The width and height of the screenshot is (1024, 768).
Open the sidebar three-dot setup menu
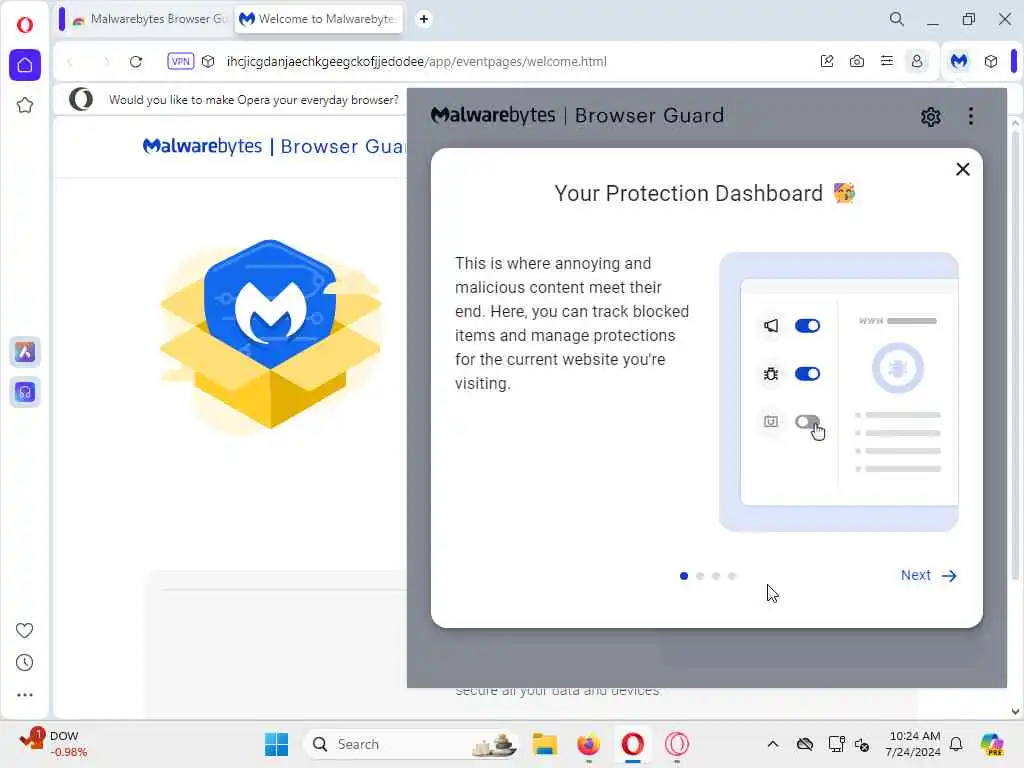pos(25,695)
